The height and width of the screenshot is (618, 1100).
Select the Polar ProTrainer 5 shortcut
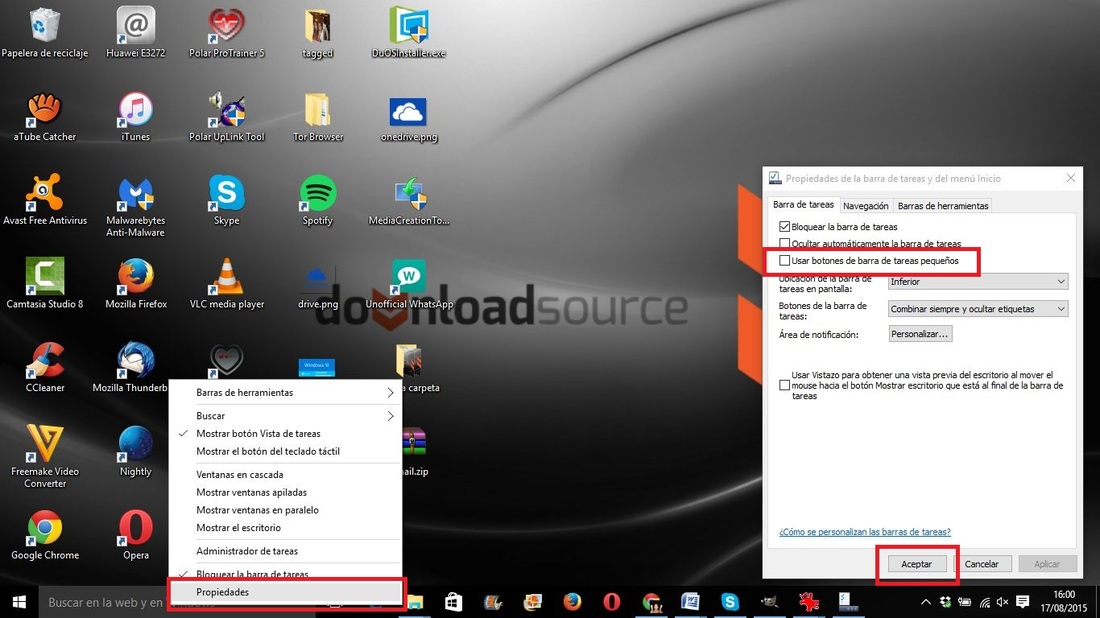coord(227,32)
